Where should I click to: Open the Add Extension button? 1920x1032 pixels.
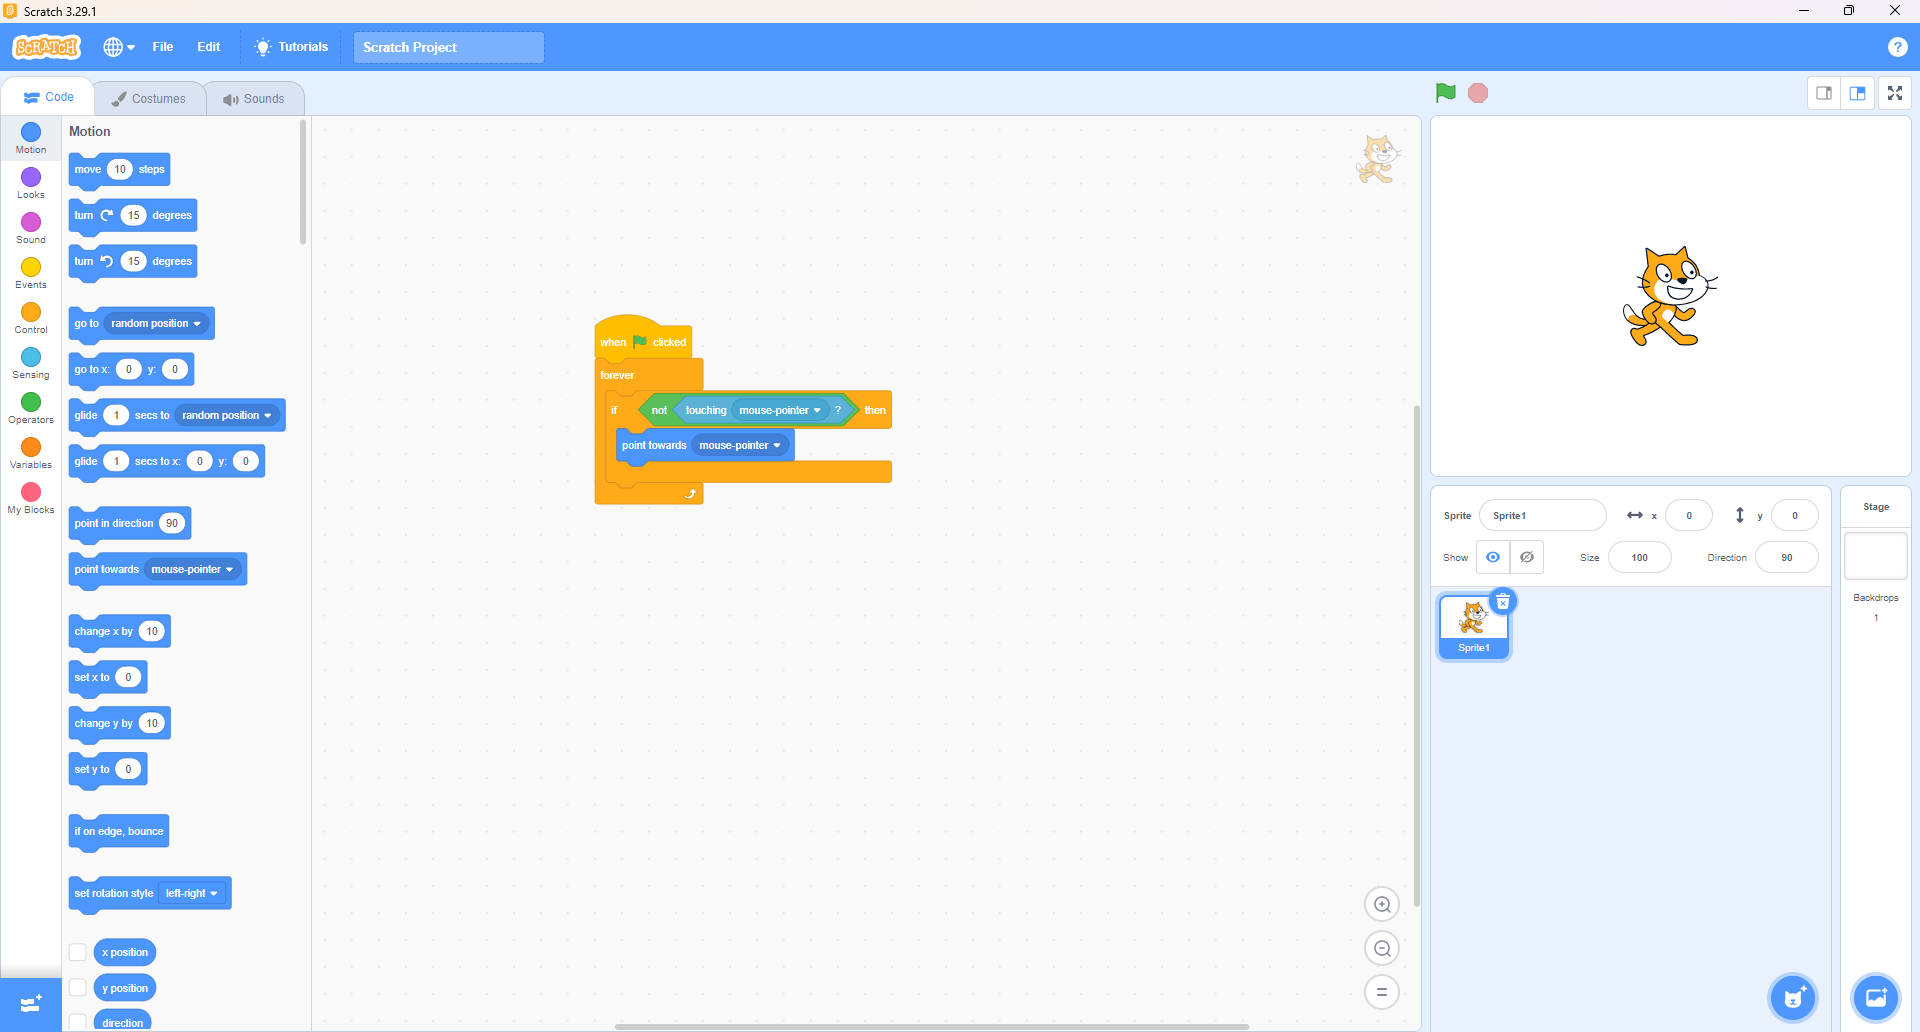click(30, 1003)
